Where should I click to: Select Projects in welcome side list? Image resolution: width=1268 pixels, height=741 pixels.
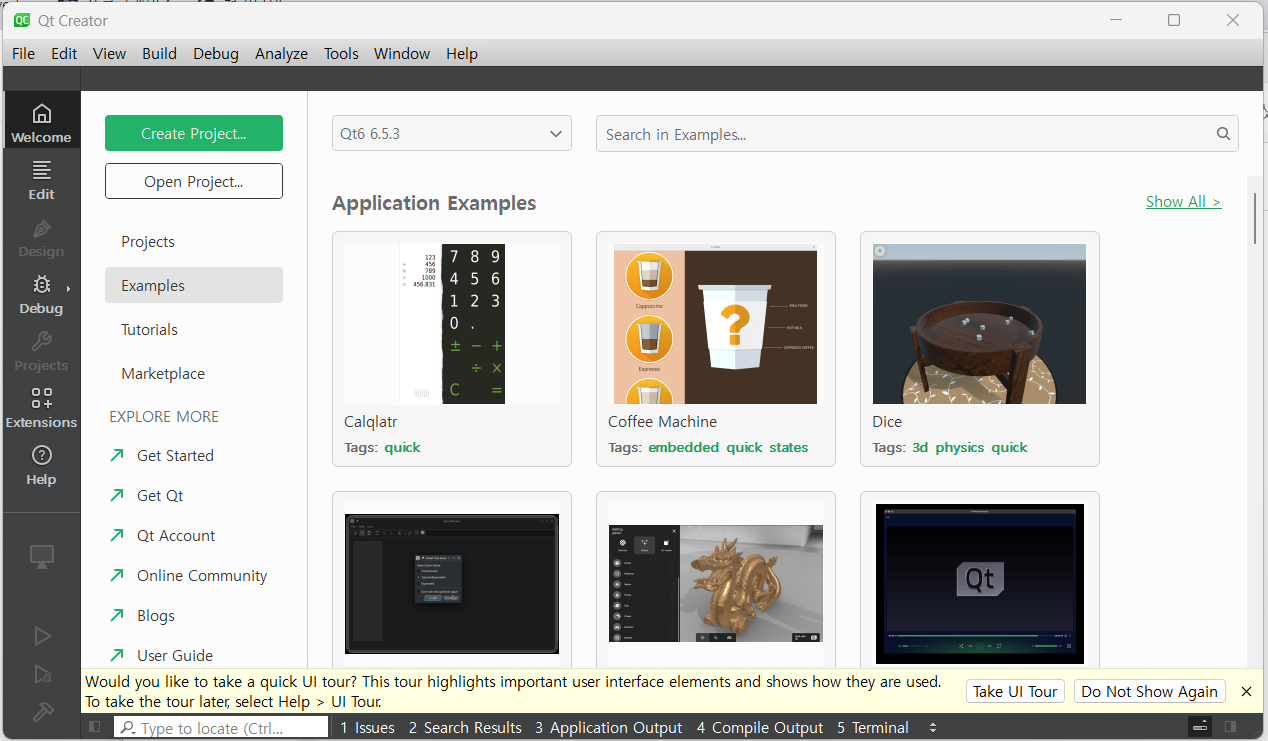click(194, 241)
